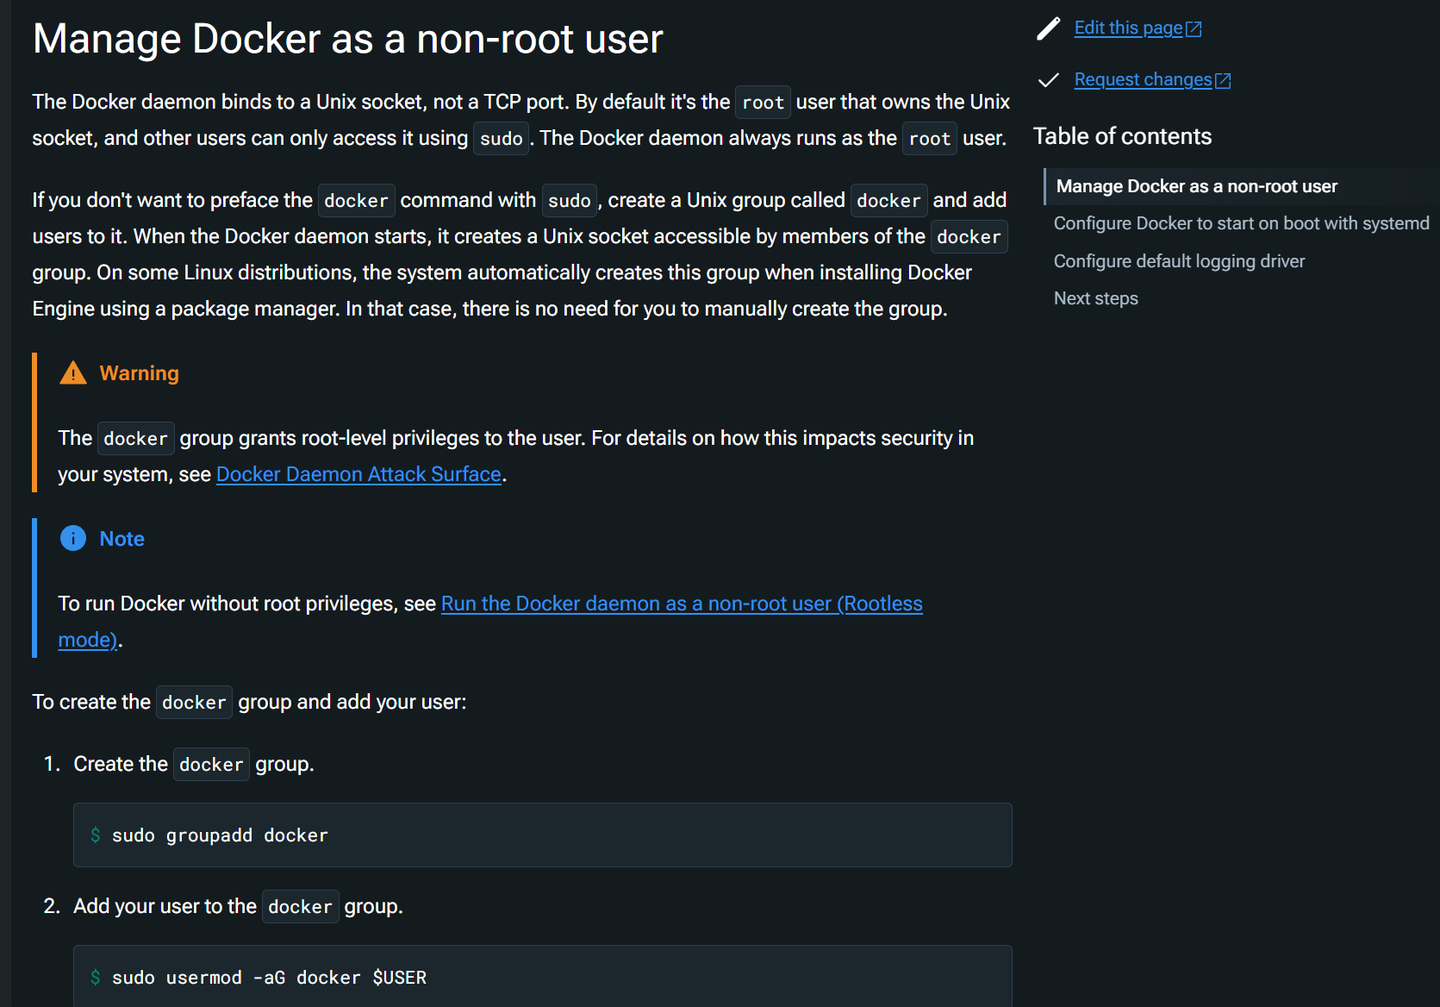This screenshot has width=1440, height=1007.
Task: Click the dollar prompt in the groupadd code block
Action: (95, 835)
